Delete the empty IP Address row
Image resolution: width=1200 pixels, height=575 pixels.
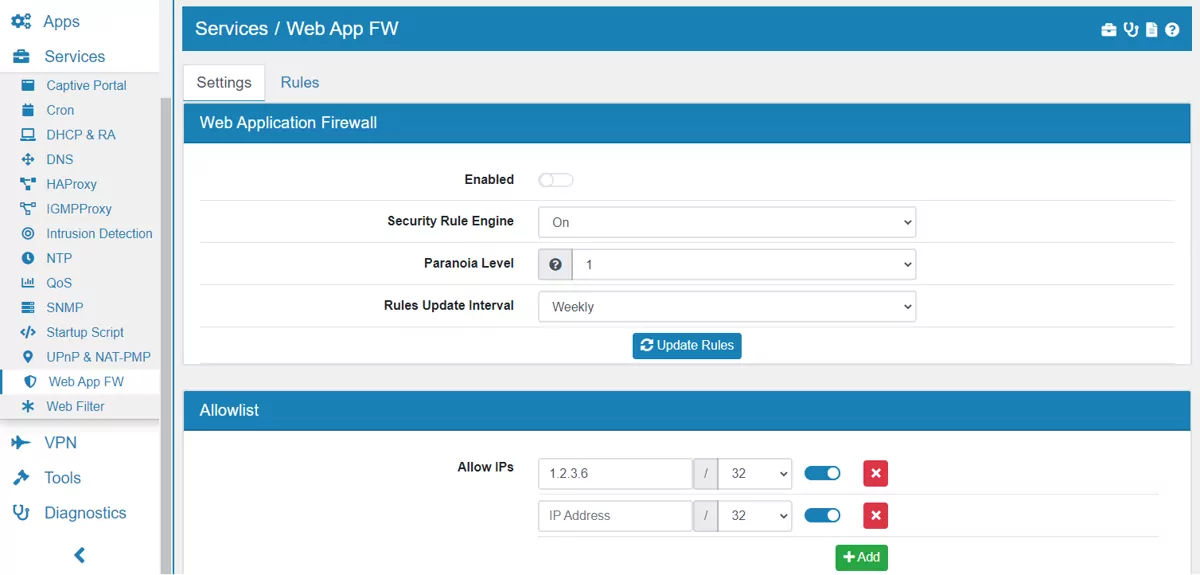click(x=876, y=516)
